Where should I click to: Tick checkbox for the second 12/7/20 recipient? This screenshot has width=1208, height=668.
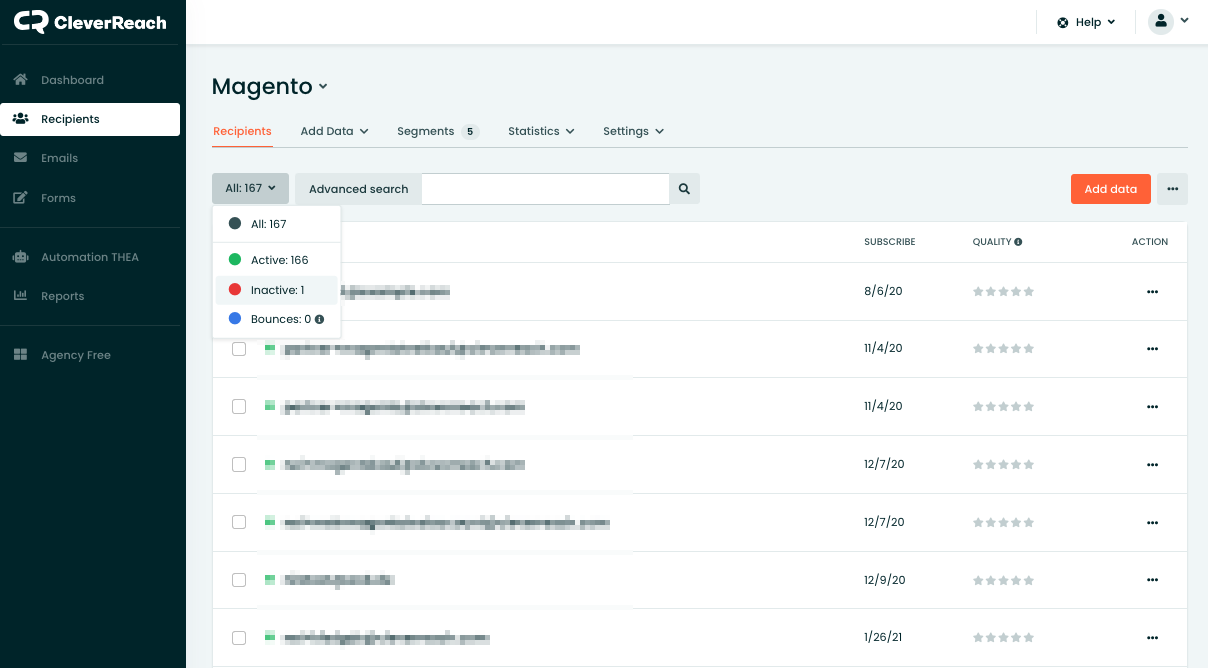pos(239,522)
